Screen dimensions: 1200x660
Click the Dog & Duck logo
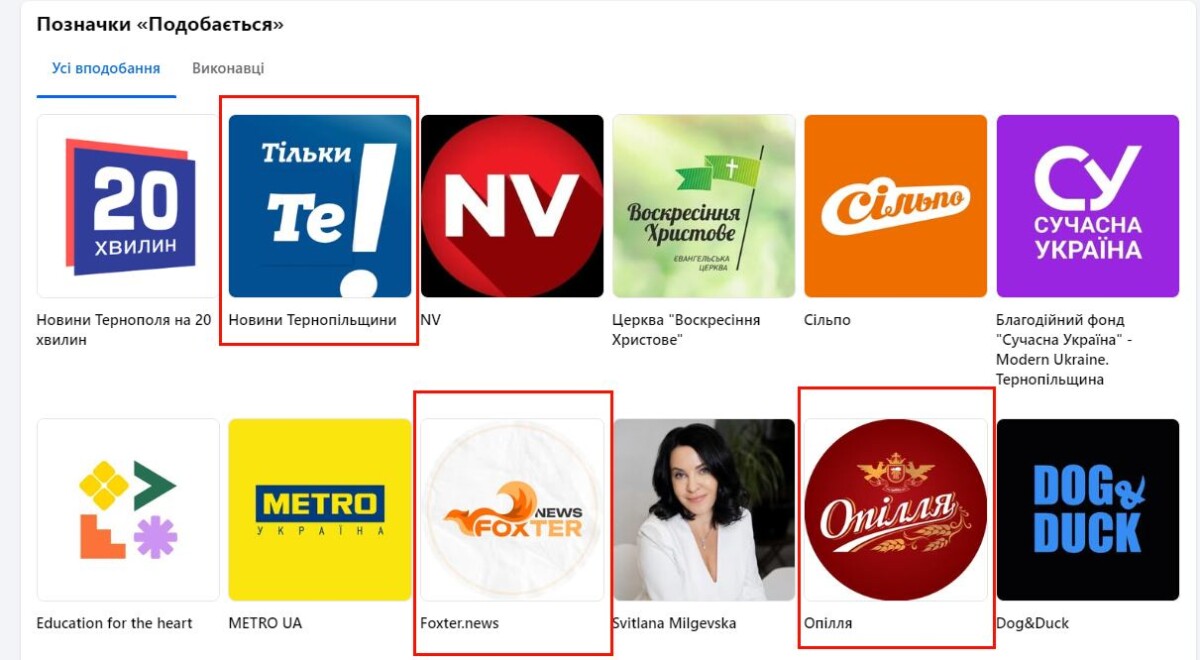click(1088, 510)
